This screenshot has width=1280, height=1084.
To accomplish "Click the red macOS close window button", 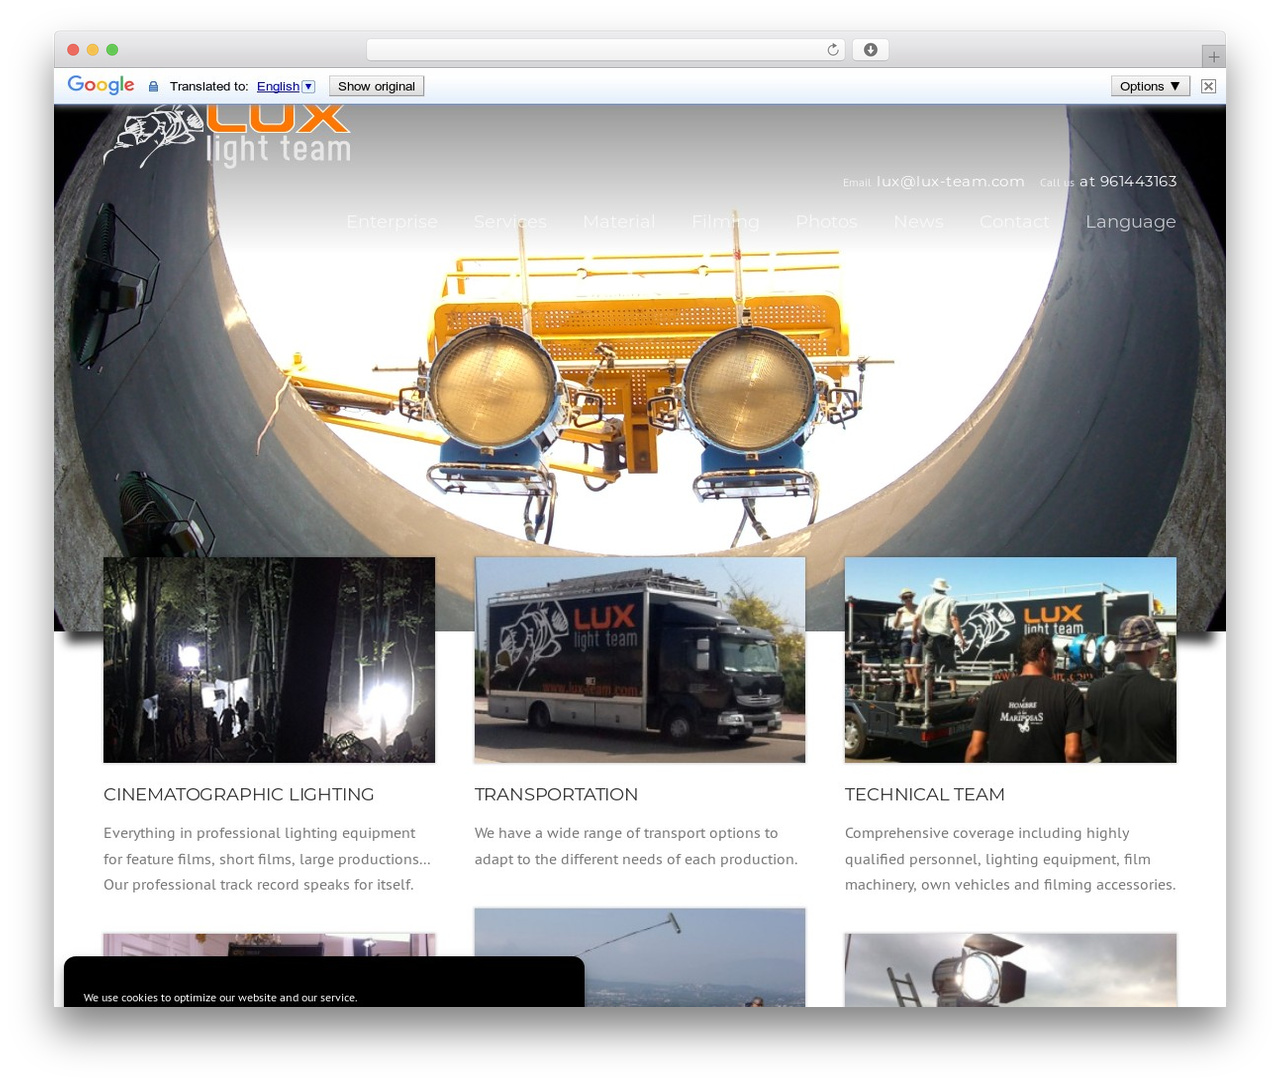I will tap(73, 50).
